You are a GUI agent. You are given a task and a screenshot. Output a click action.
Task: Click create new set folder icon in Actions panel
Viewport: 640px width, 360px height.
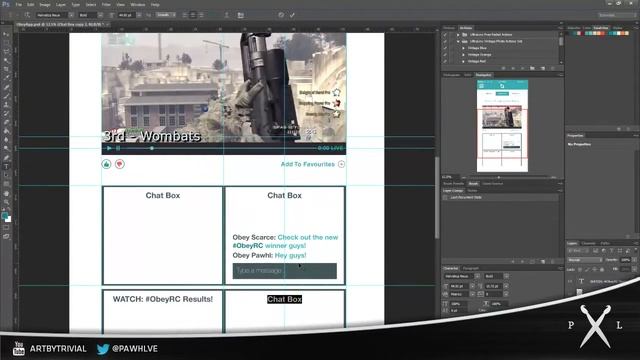(x=533, y=68)
